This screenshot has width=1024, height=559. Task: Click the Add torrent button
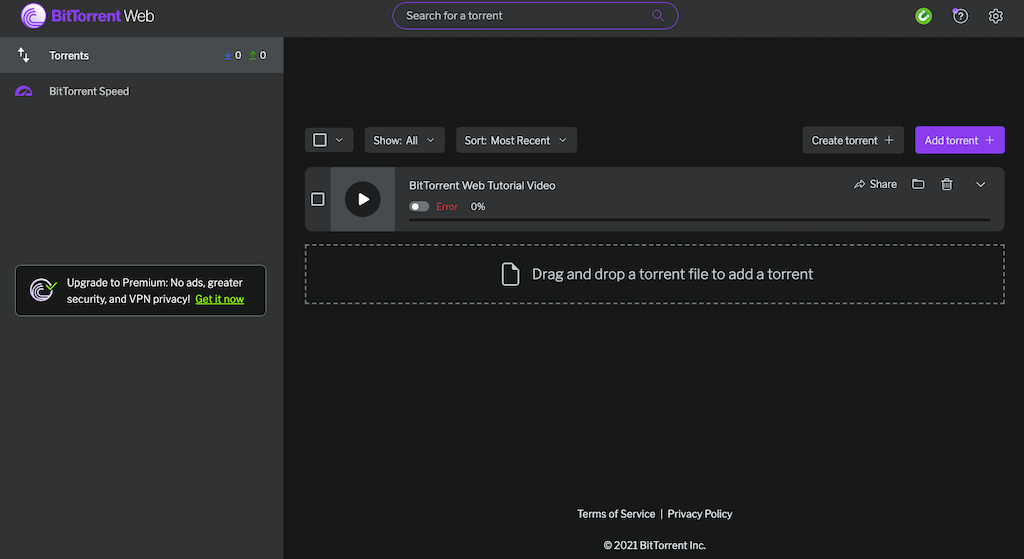pos(959,140)
